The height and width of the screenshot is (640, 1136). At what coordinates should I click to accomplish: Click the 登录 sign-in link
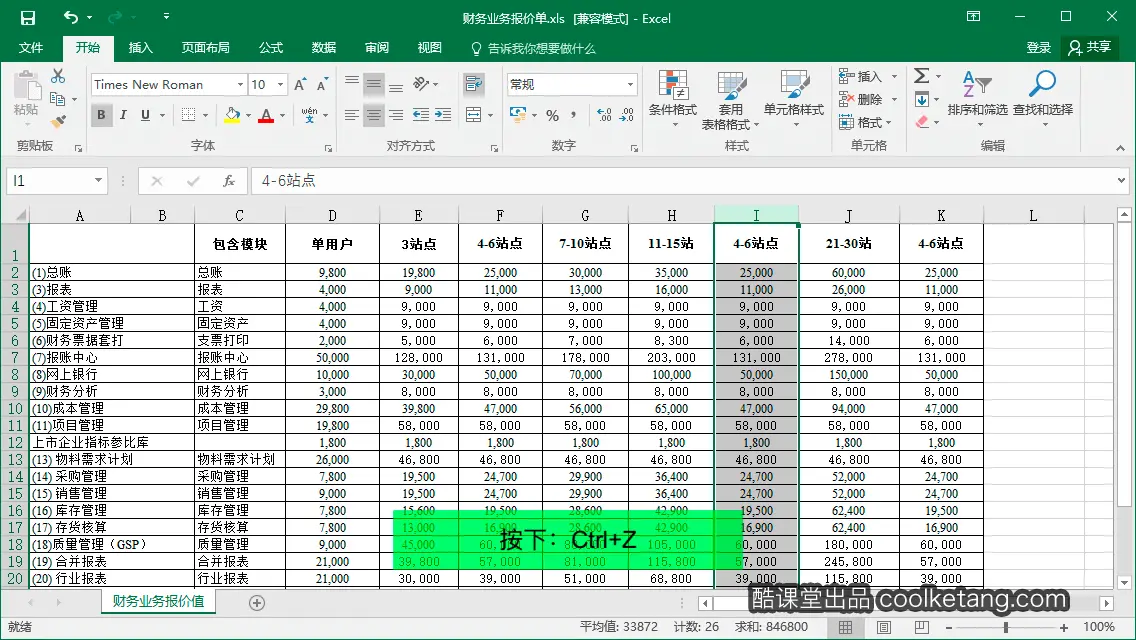[1039, 48]
